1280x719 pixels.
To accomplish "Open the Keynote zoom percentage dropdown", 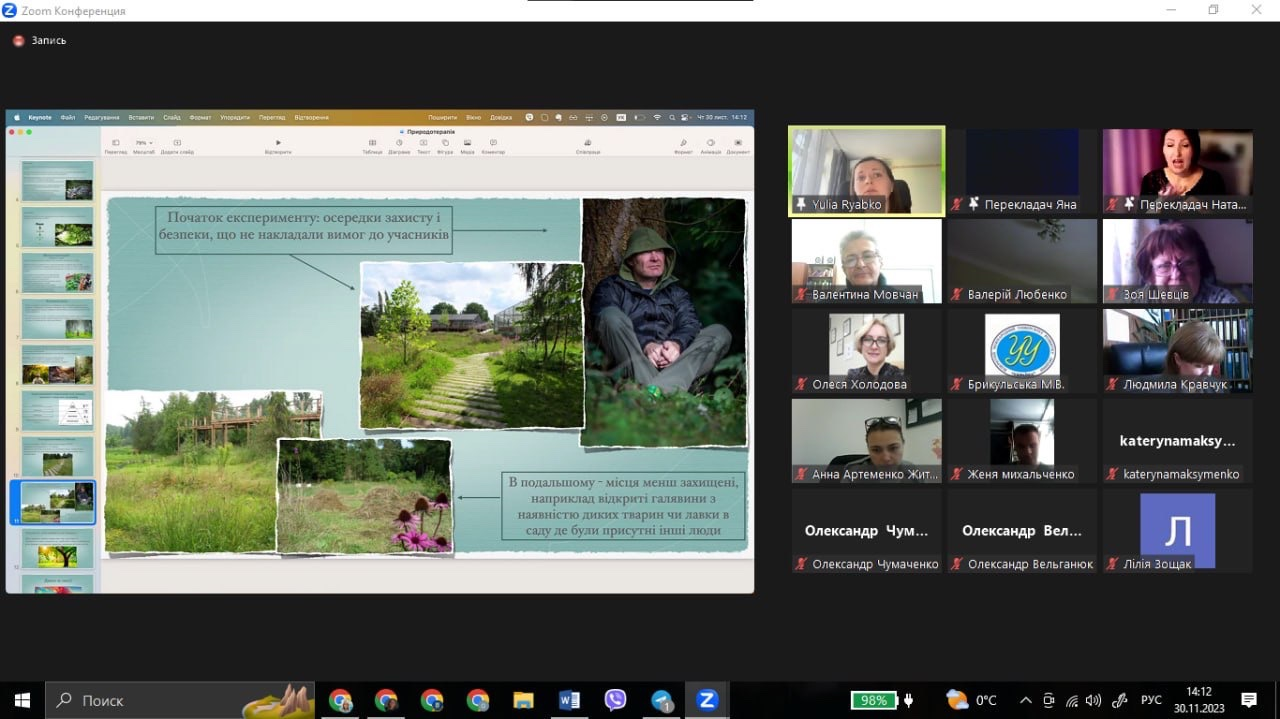I will (x=144, y=143).
